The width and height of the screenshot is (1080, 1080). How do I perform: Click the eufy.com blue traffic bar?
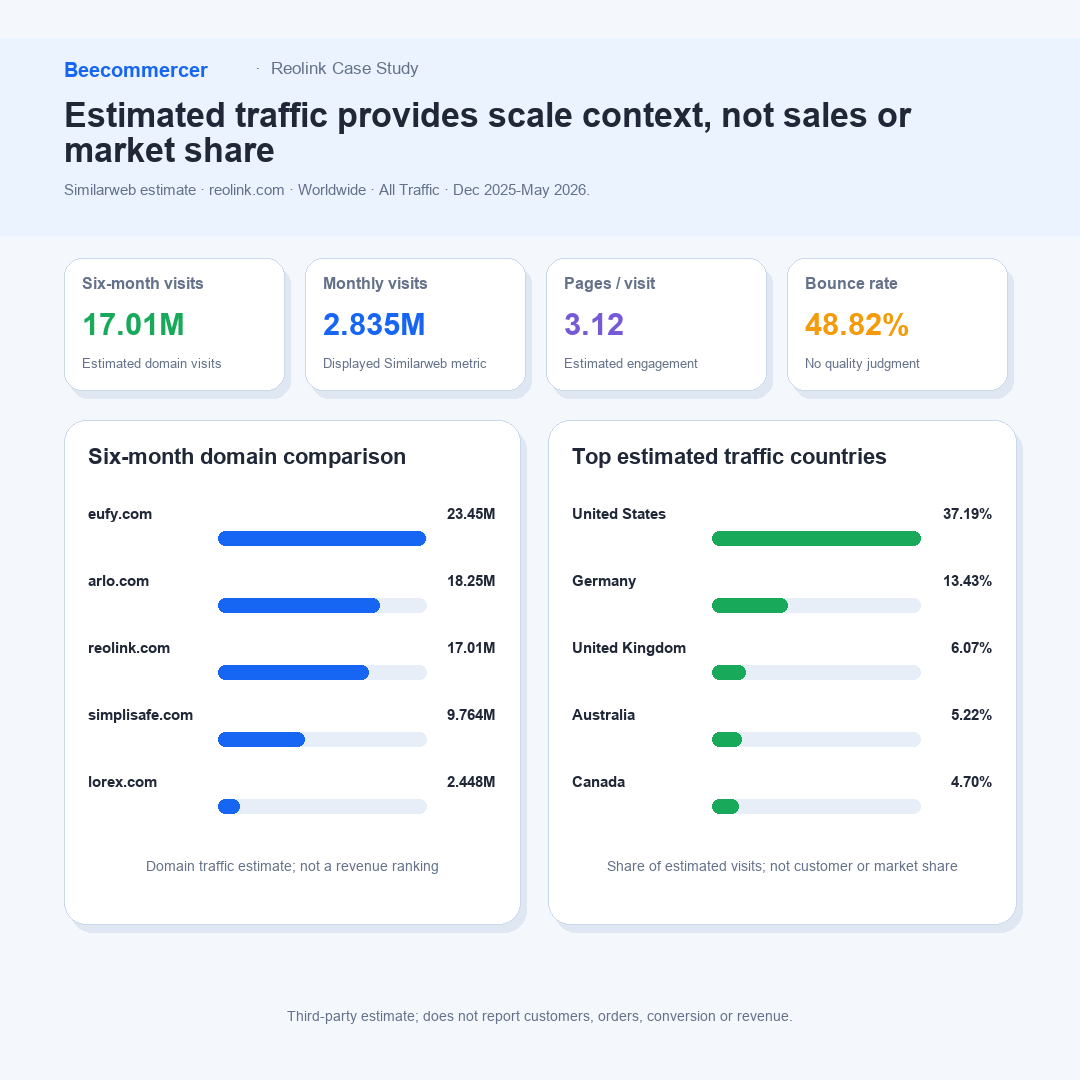[322, 539]
